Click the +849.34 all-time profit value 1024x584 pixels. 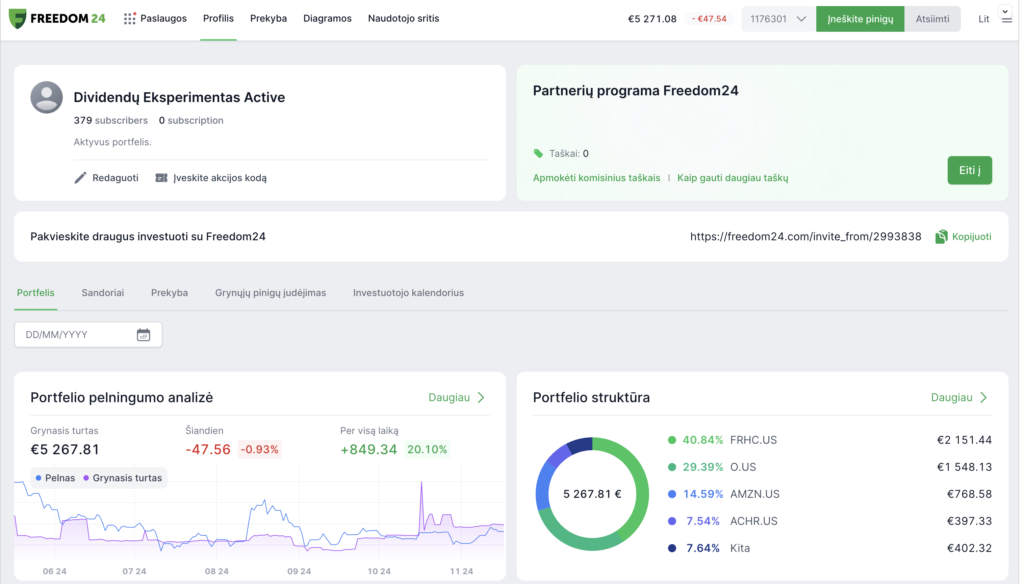[x=368, y=449]
